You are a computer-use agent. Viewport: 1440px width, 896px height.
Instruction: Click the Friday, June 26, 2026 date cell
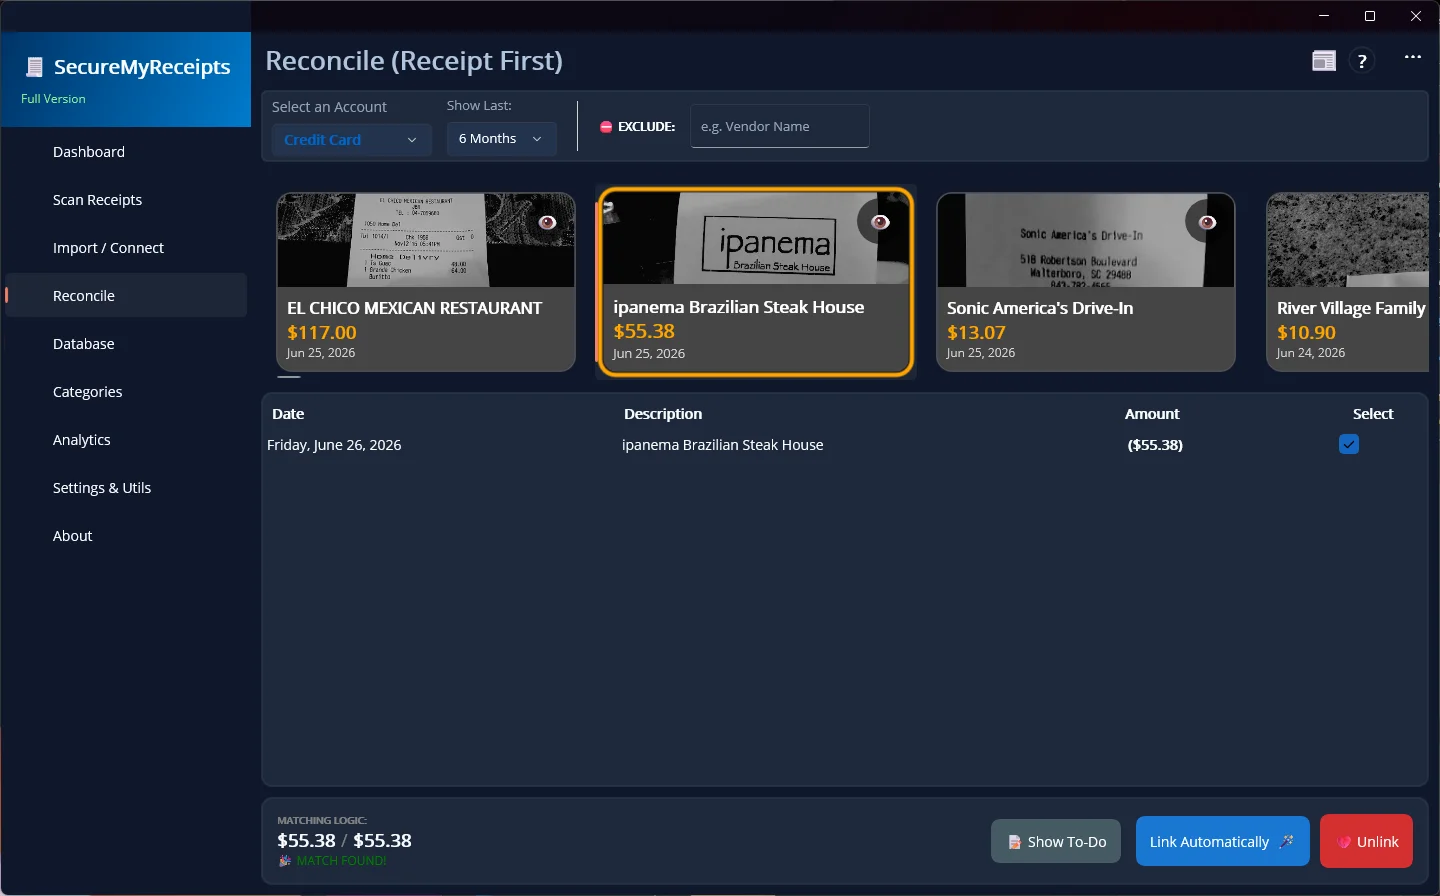coord(334,445)
